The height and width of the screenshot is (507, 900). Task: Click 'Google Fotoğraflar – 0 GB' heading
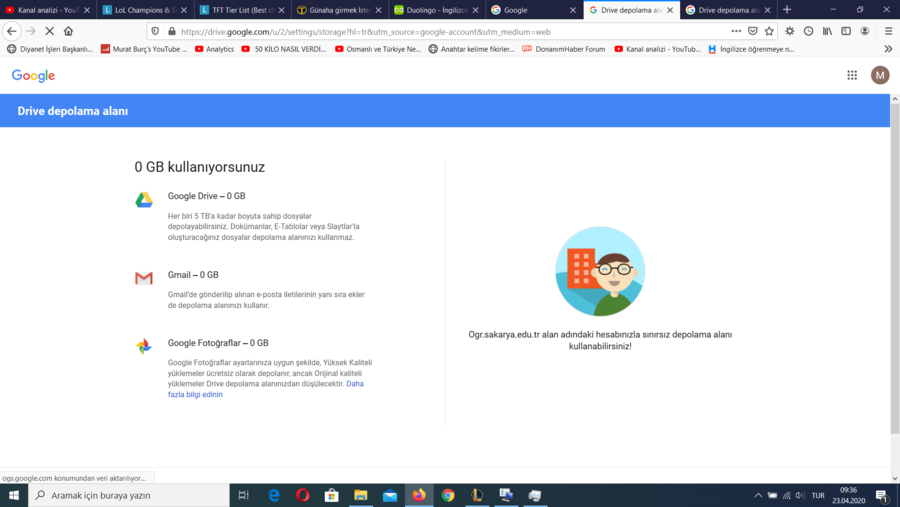pos(218,343)
